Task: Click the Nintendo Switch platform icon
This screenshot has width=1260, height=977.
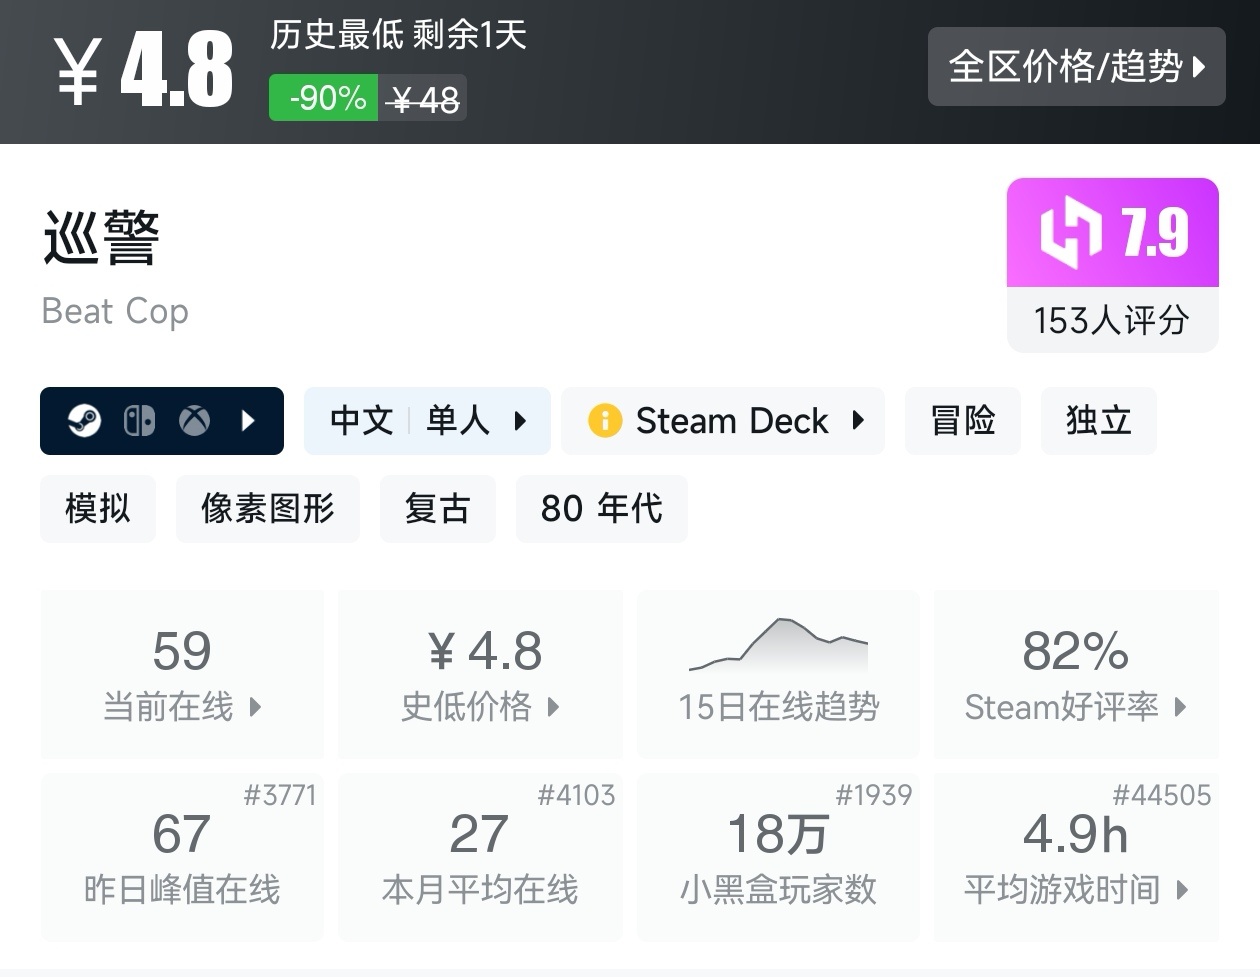Action: click(139, 421)
